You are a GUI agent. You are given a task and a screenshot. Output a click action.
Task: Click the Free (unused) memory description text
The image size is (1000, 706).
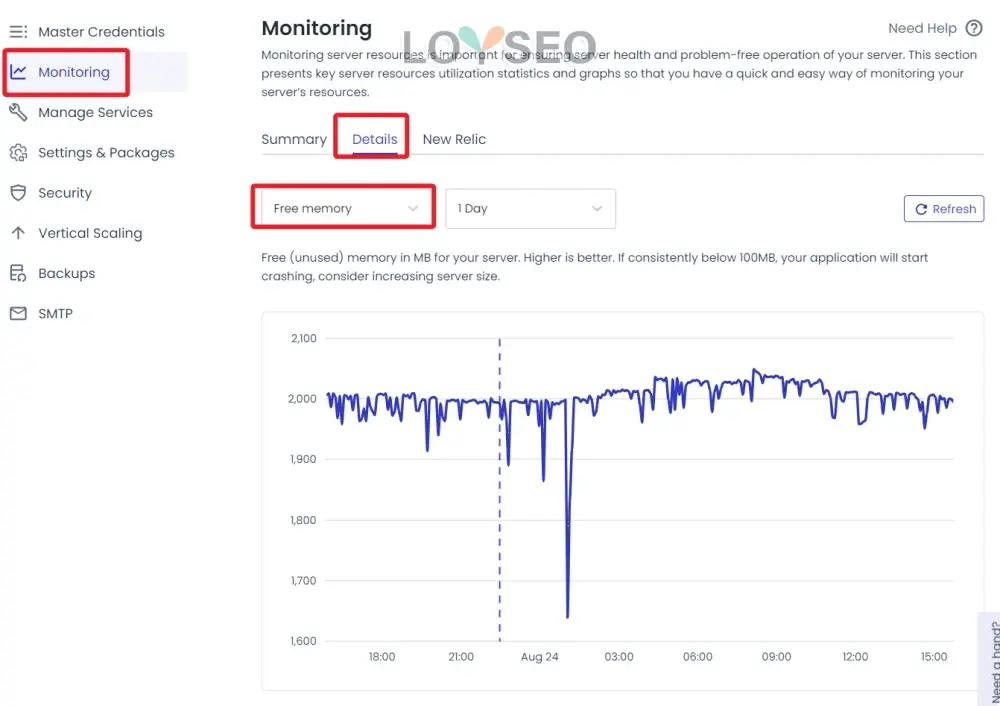click(x=594, y=267)
